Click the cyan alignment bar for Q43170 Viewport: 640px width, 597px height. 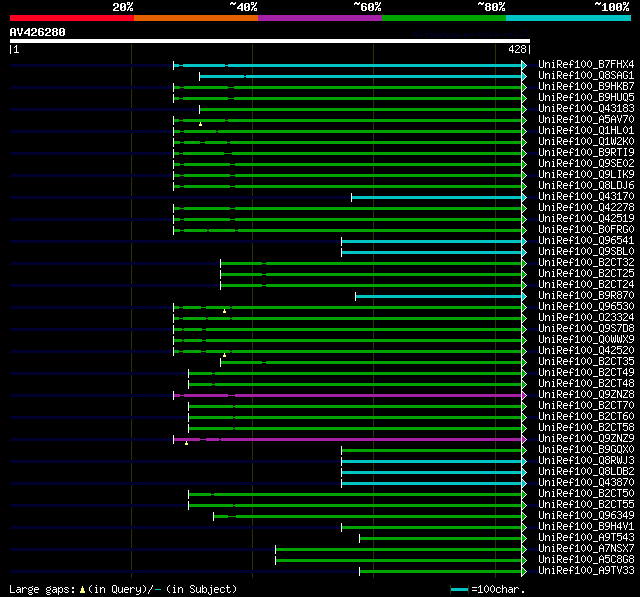[436, 198]
